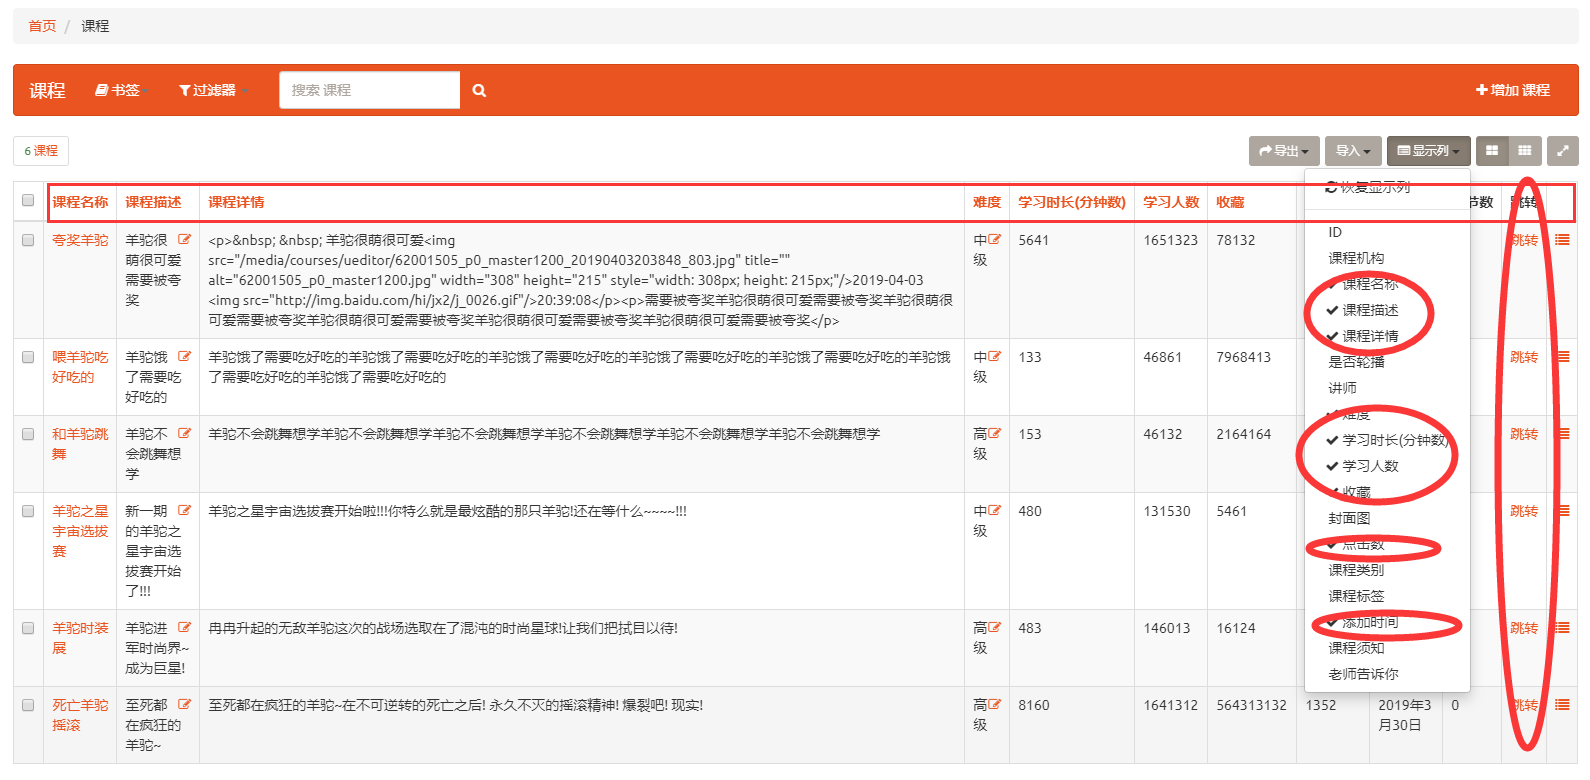Open the 过滤器 filter dropdown

point(212,90)
